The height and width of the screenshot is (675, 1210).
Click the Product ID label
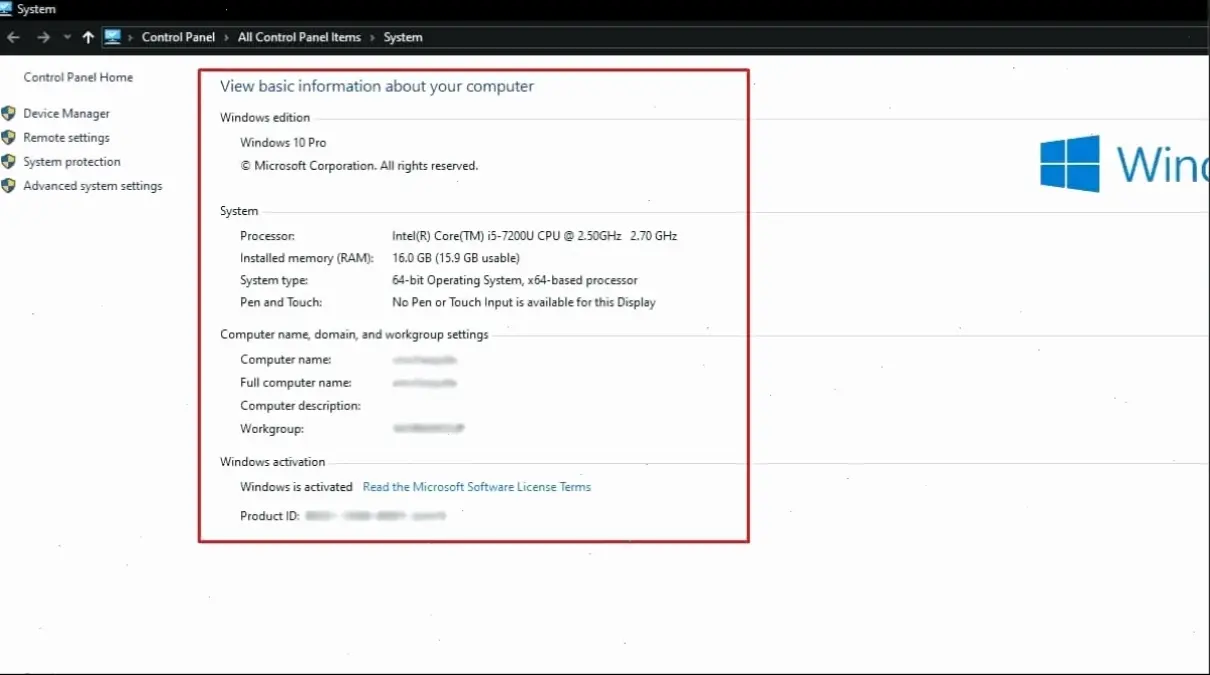[270, 516]
